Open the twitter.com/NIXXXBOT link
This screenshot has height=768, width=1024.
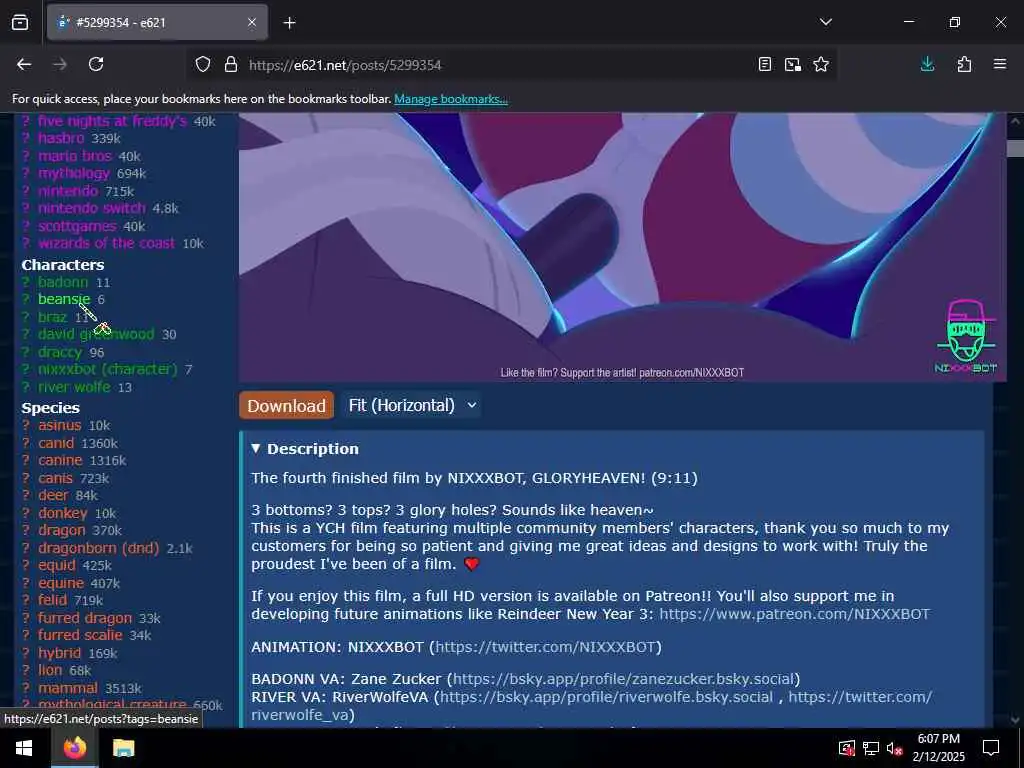pyautogui.click(x=545, y=647)
